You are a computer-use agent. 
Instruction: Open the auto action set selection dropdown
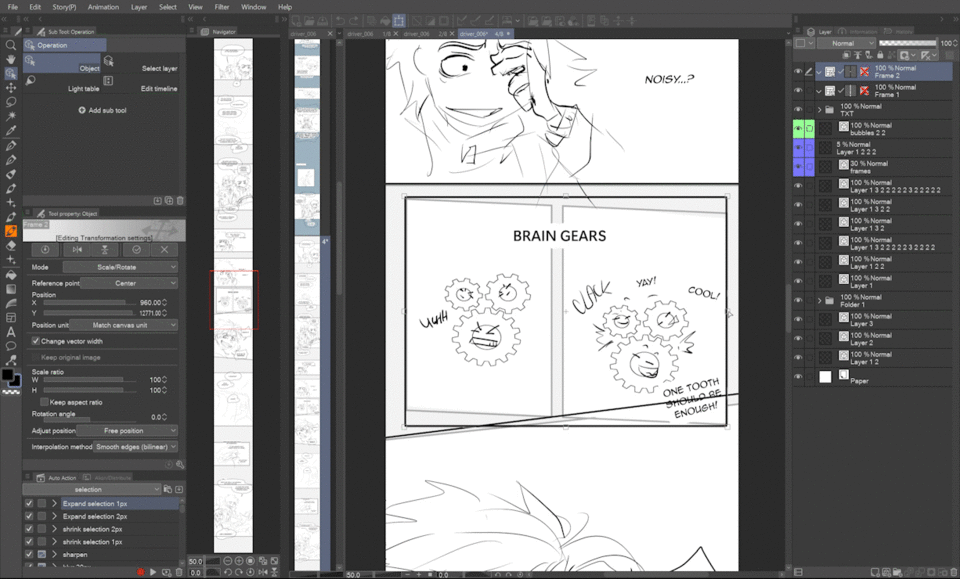tap(92, 490)
